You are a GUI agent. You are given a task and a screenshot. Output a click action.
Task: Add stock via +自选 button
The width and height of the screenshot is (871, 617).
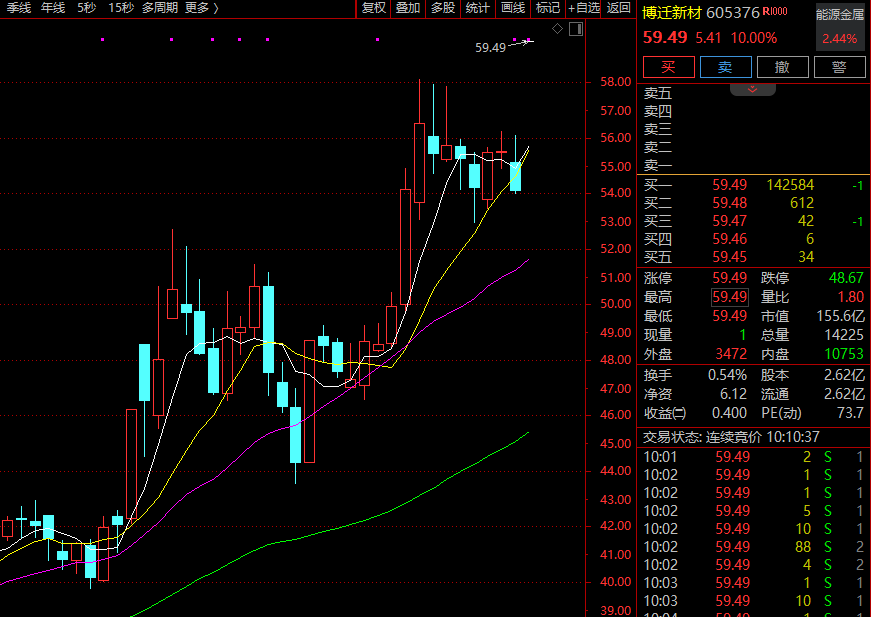pos(584,8)
